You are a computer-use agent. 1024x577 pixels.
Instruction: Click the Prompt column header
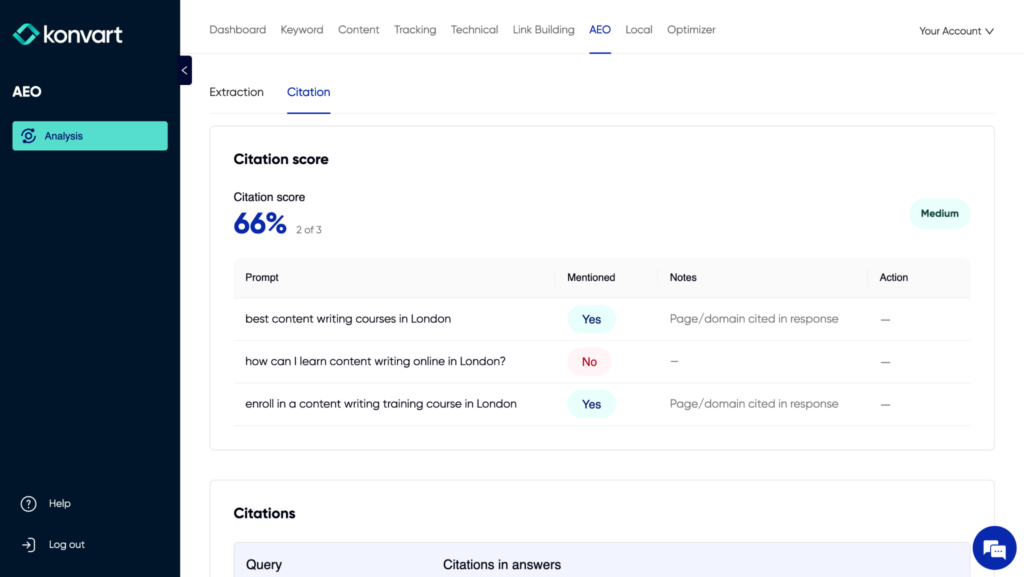[262, 277]
